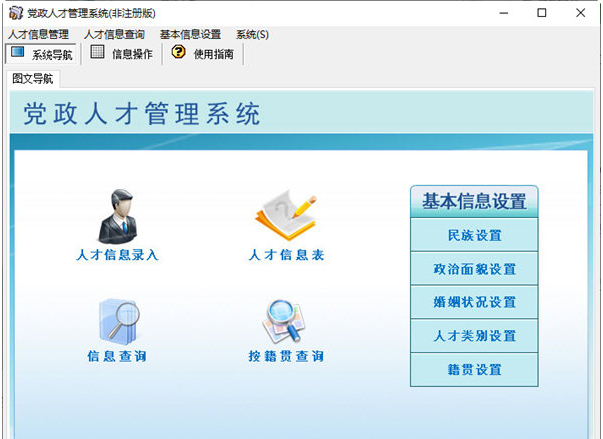Open the 基本信息设置 menu
The image size is (603, 439).
coord(190,35)
